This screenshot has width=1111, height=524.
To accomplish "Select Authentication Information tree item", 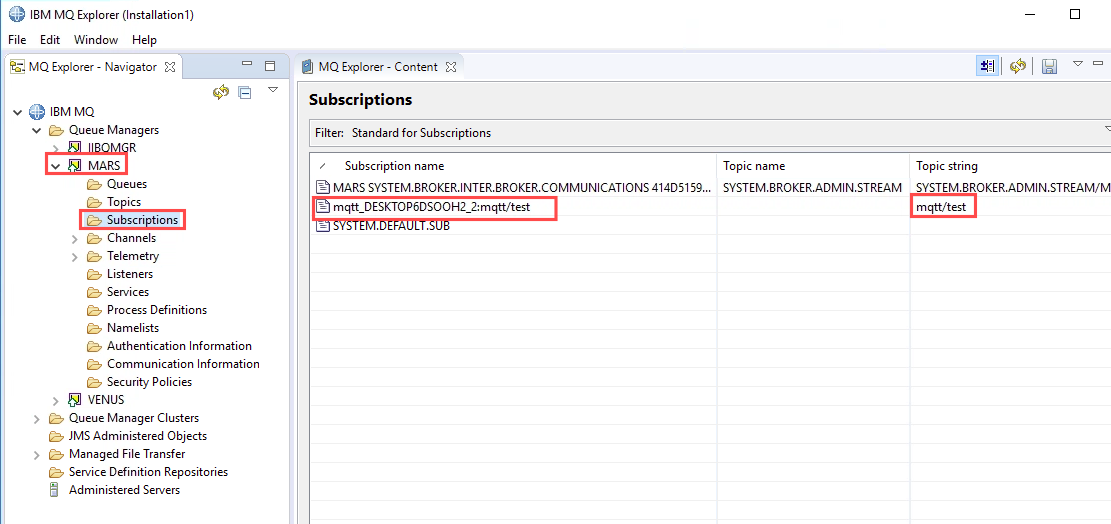I will point(179,346).
